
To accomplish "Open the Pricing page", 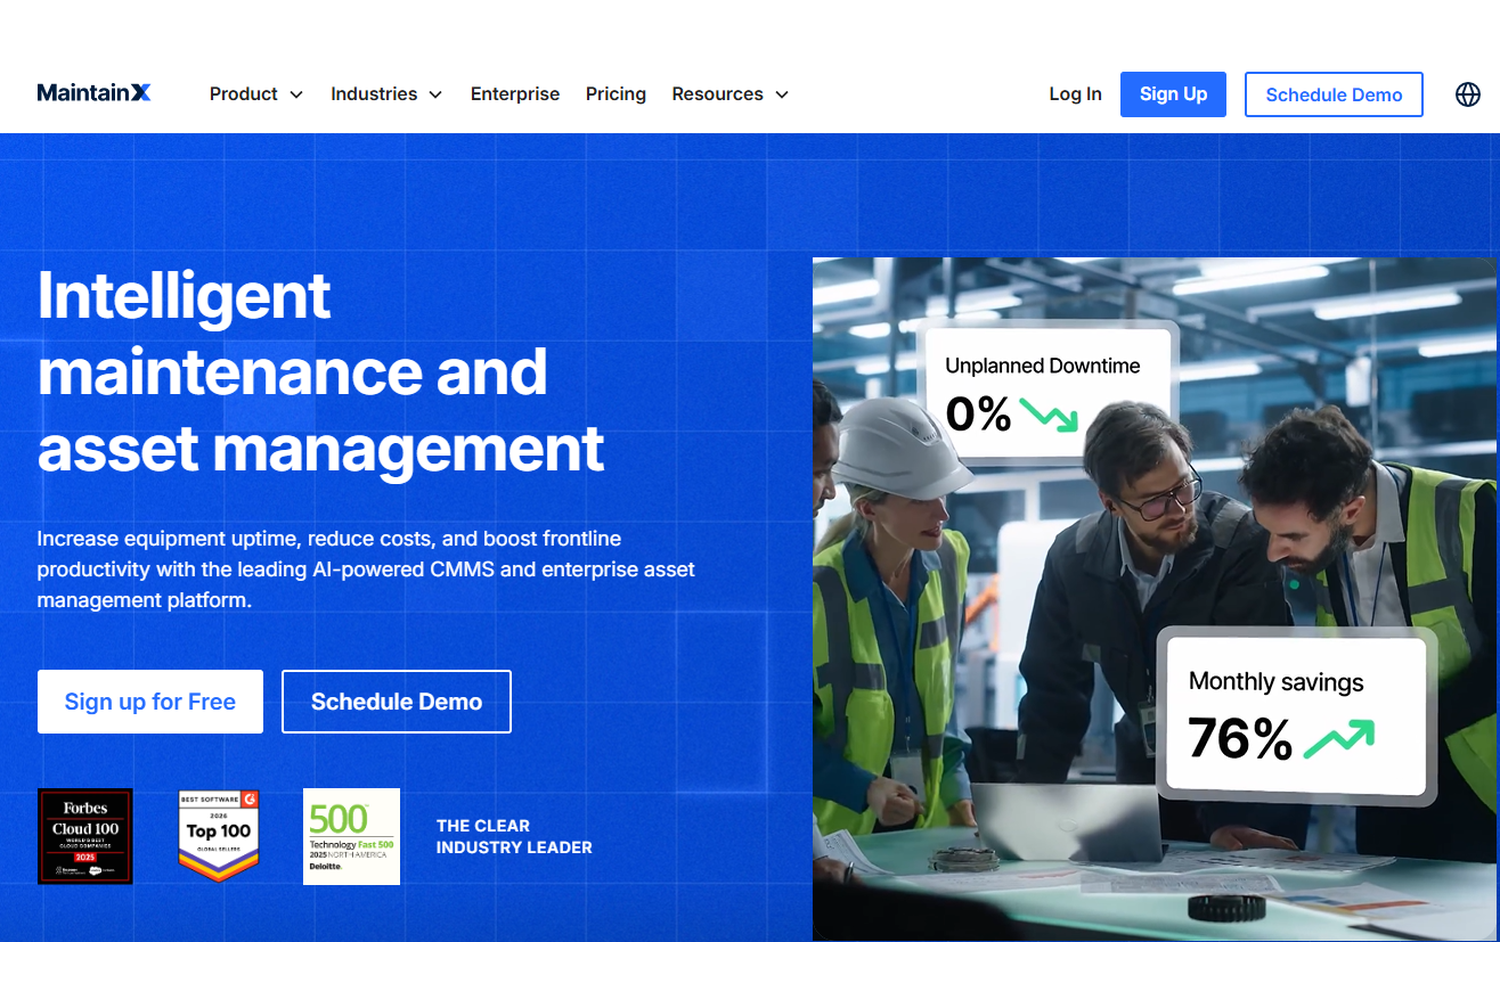I will click(x=616, y=94).
